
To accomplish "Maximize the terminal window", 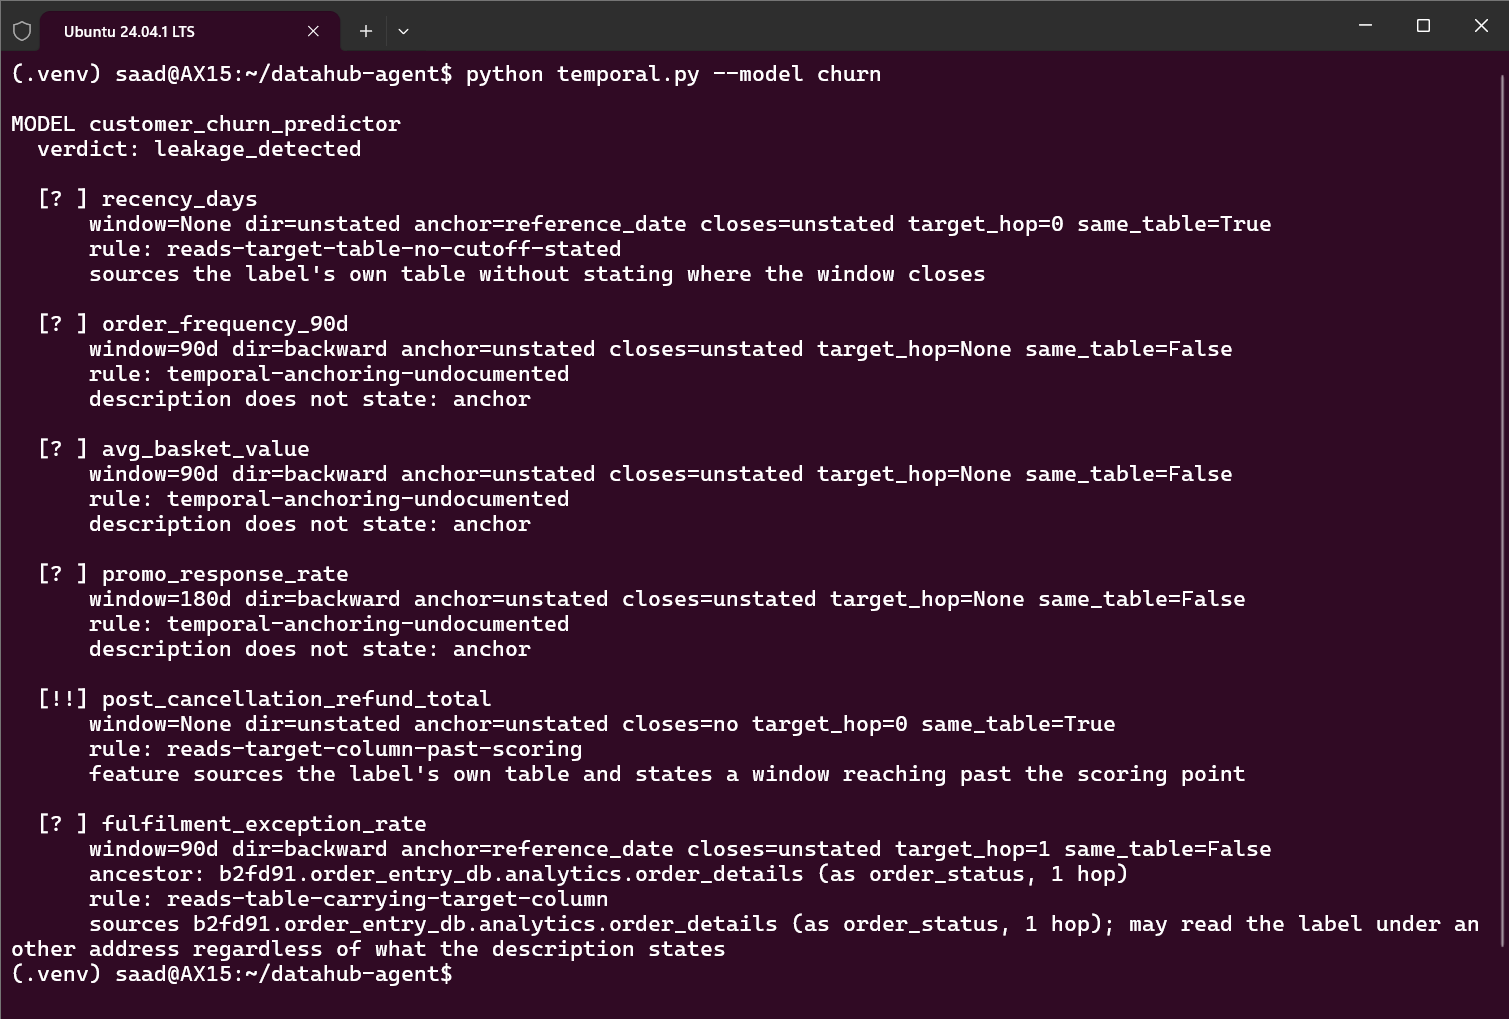I will [1423, 26].
